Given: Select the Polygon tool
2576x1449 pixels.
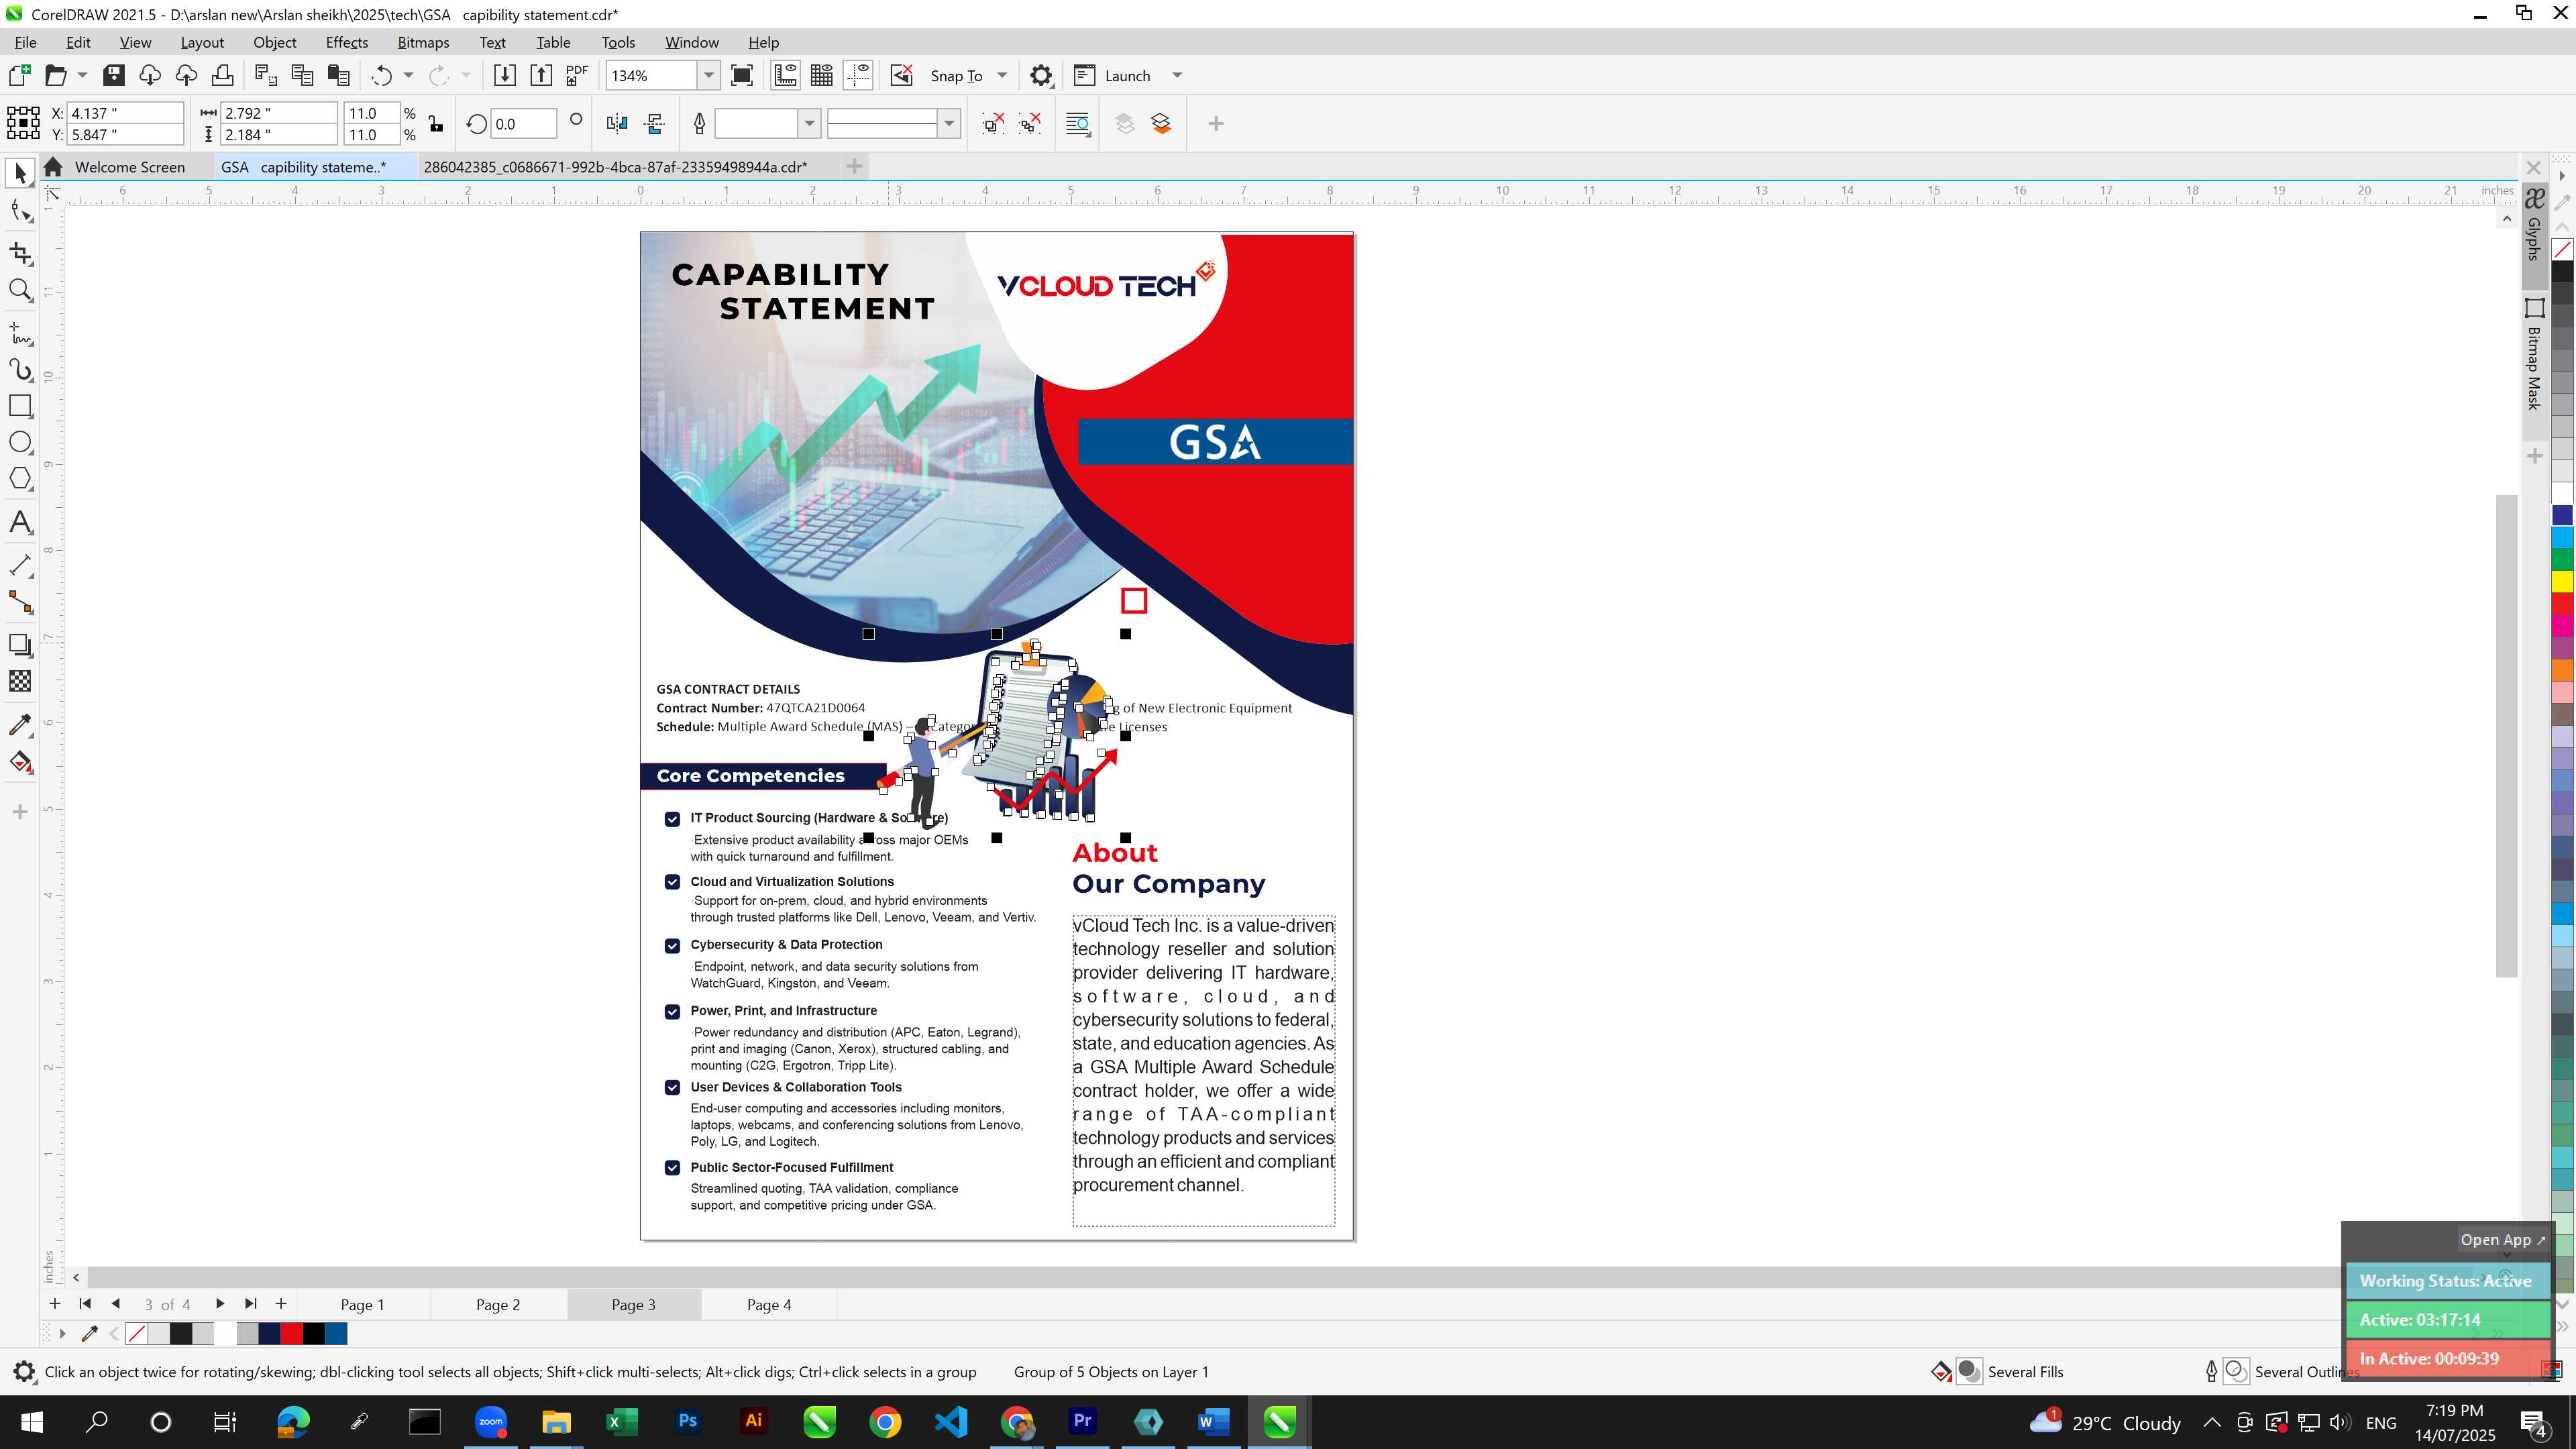Looking at the screenshot, I should [20, 479].
